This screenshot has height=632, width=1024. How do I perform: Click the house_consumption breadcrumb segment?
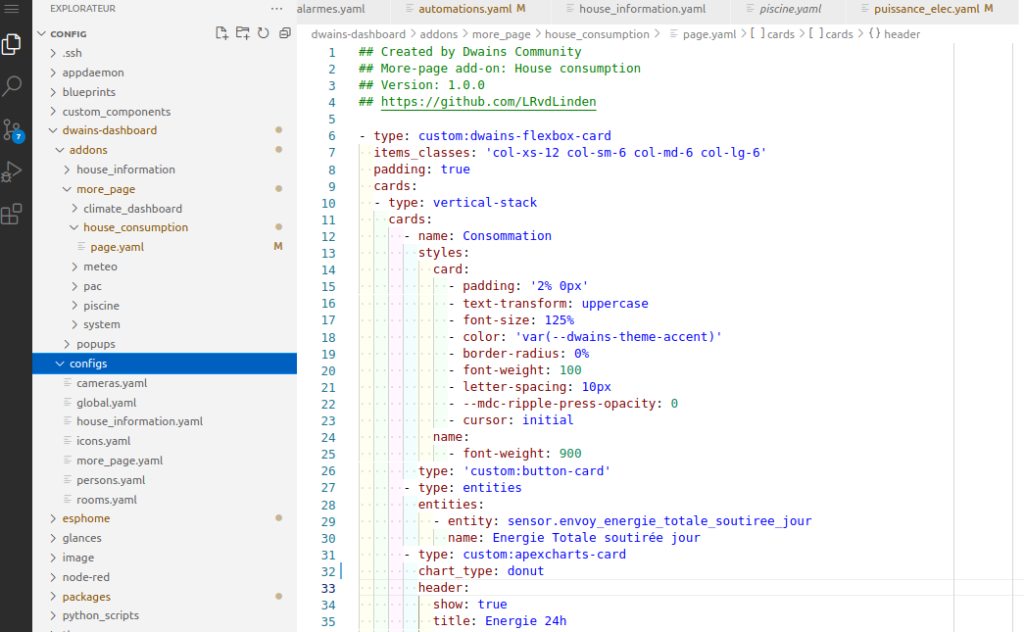(597, 34)
